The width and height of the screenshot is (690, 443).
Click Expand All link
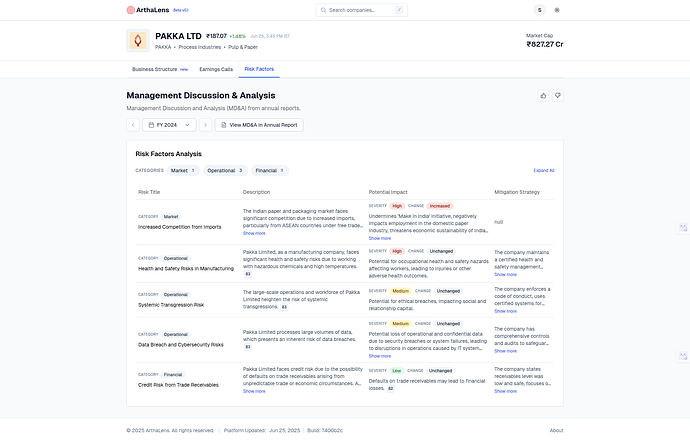point(544,170)
